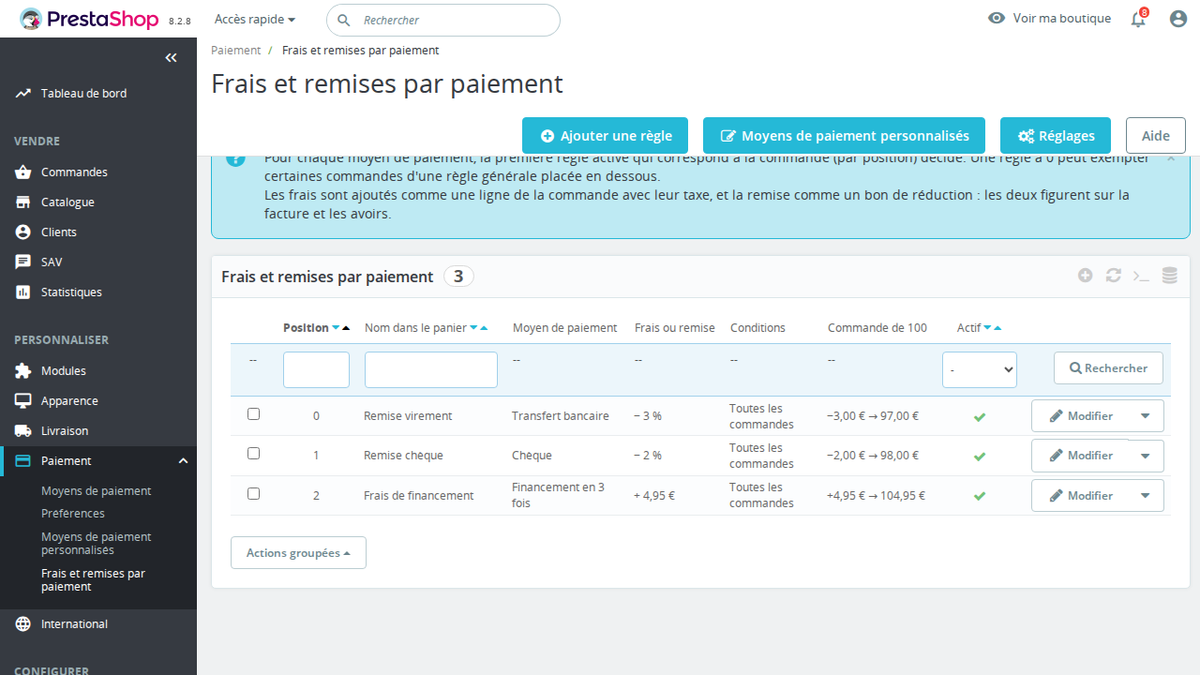Click the Transfert bancaire cell

pyautogui.click(x=558, y=416)
